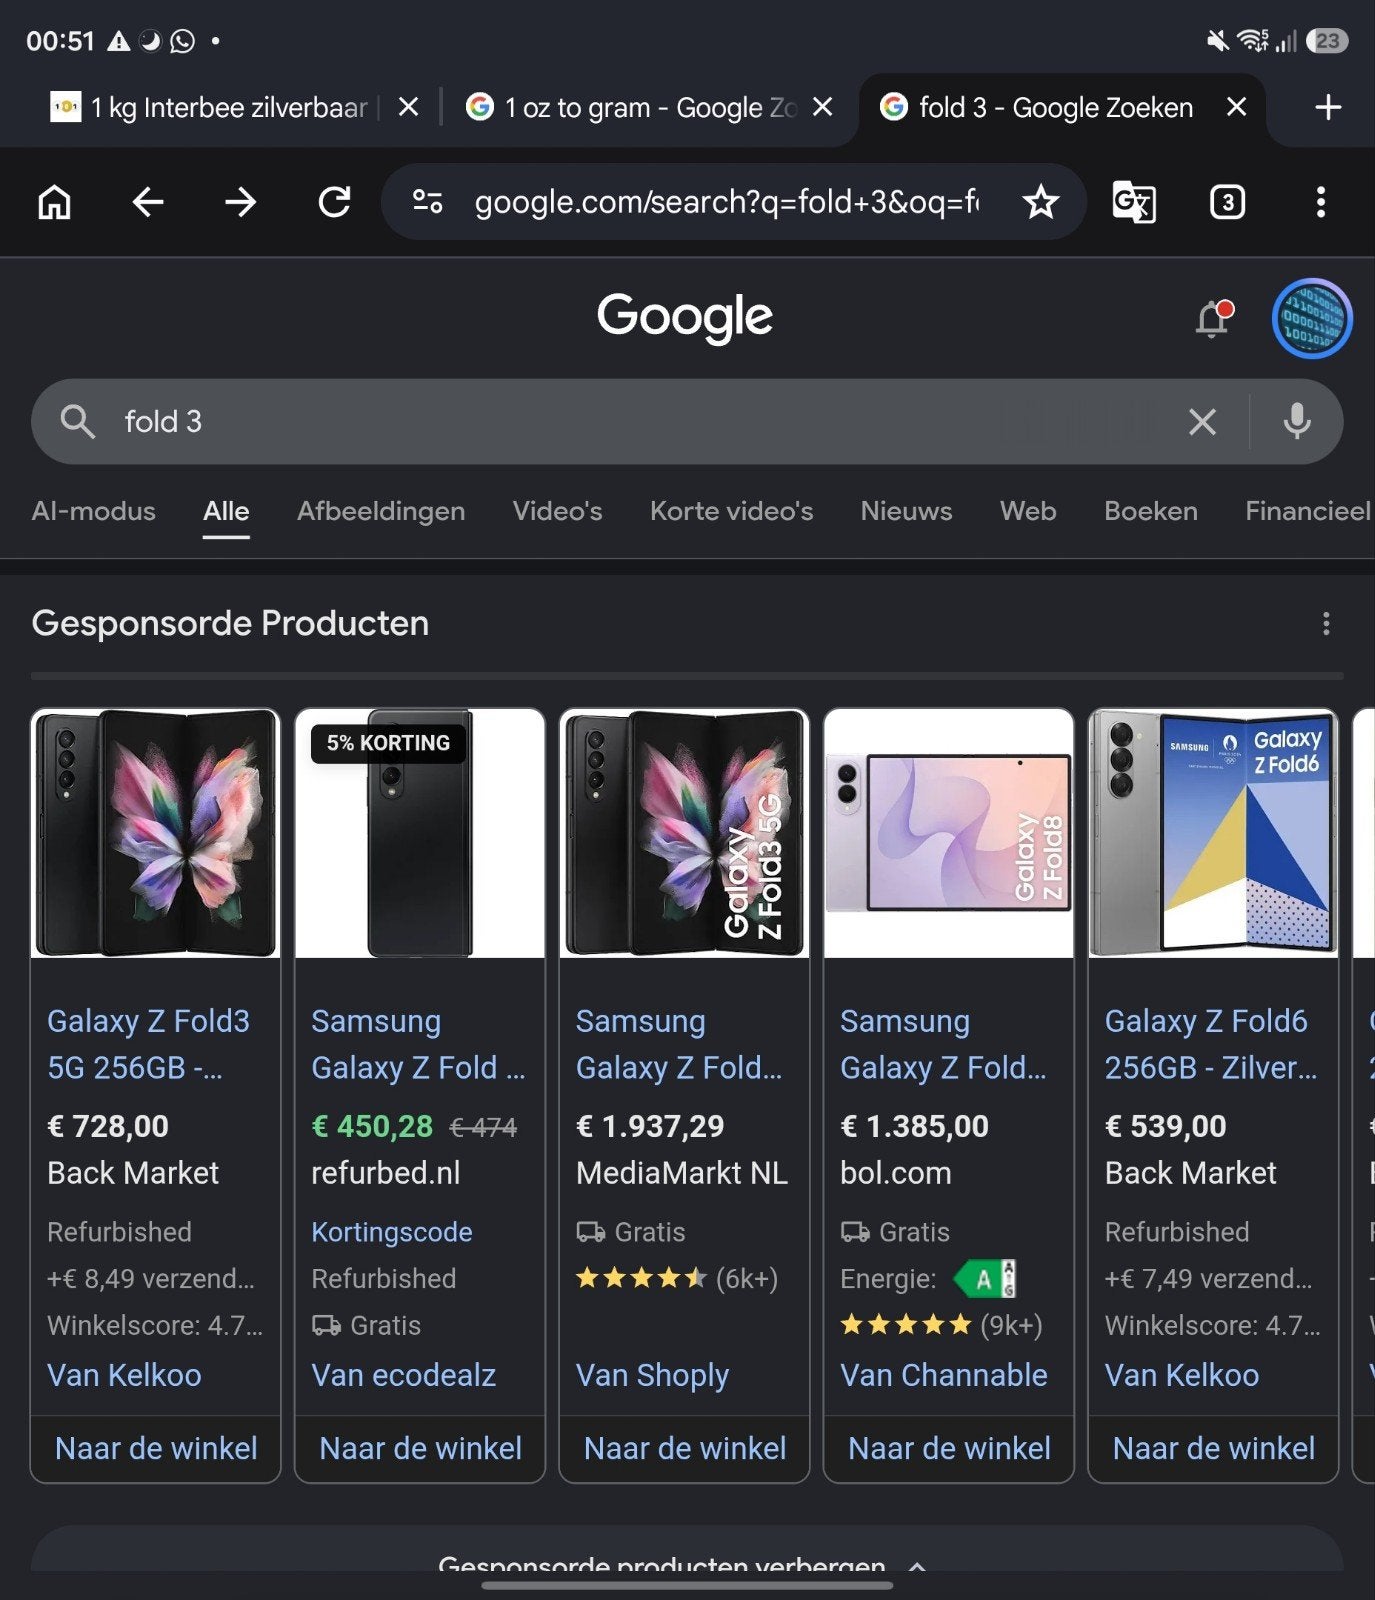
Task: Start voice search with microphone
Action: [1297, 422]
